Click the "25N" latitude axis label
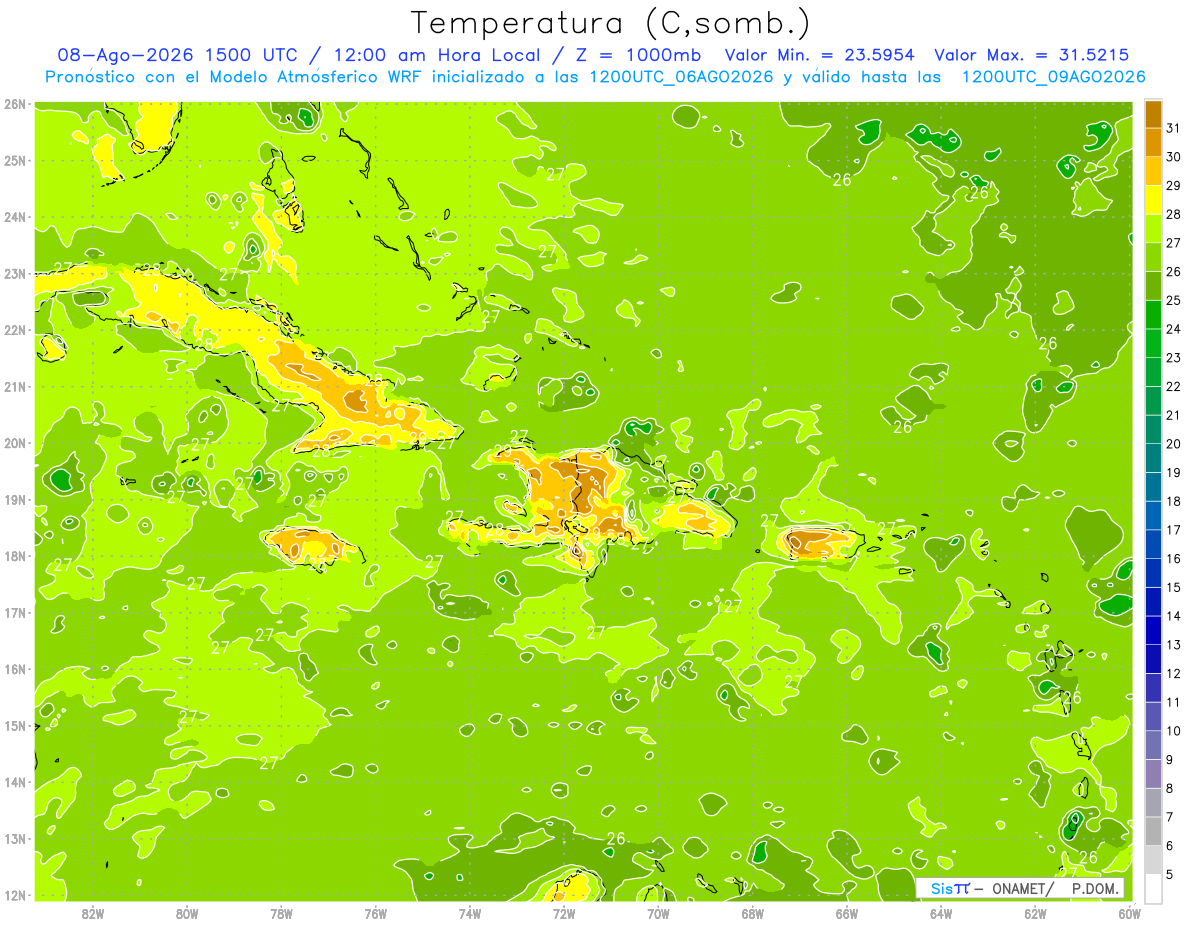The width and height of the screenshot is (1200, 927). 15,160
